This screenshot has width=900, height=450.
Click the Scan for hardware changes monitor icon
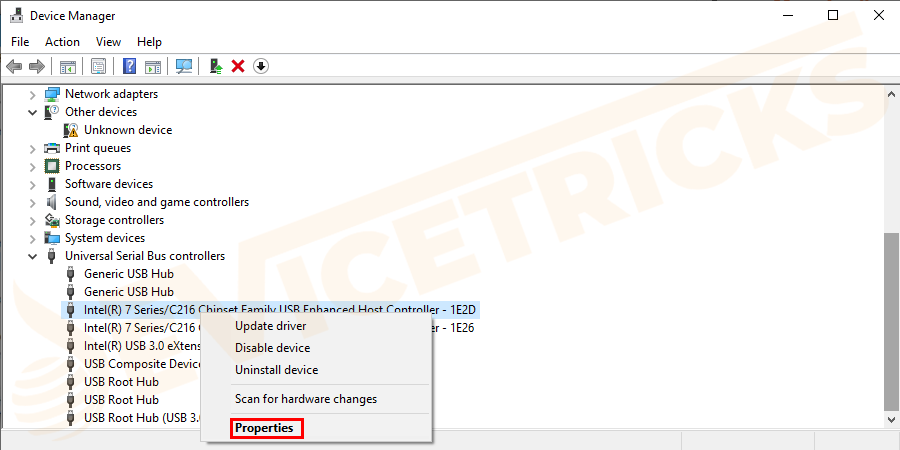(x=184, y=67)
